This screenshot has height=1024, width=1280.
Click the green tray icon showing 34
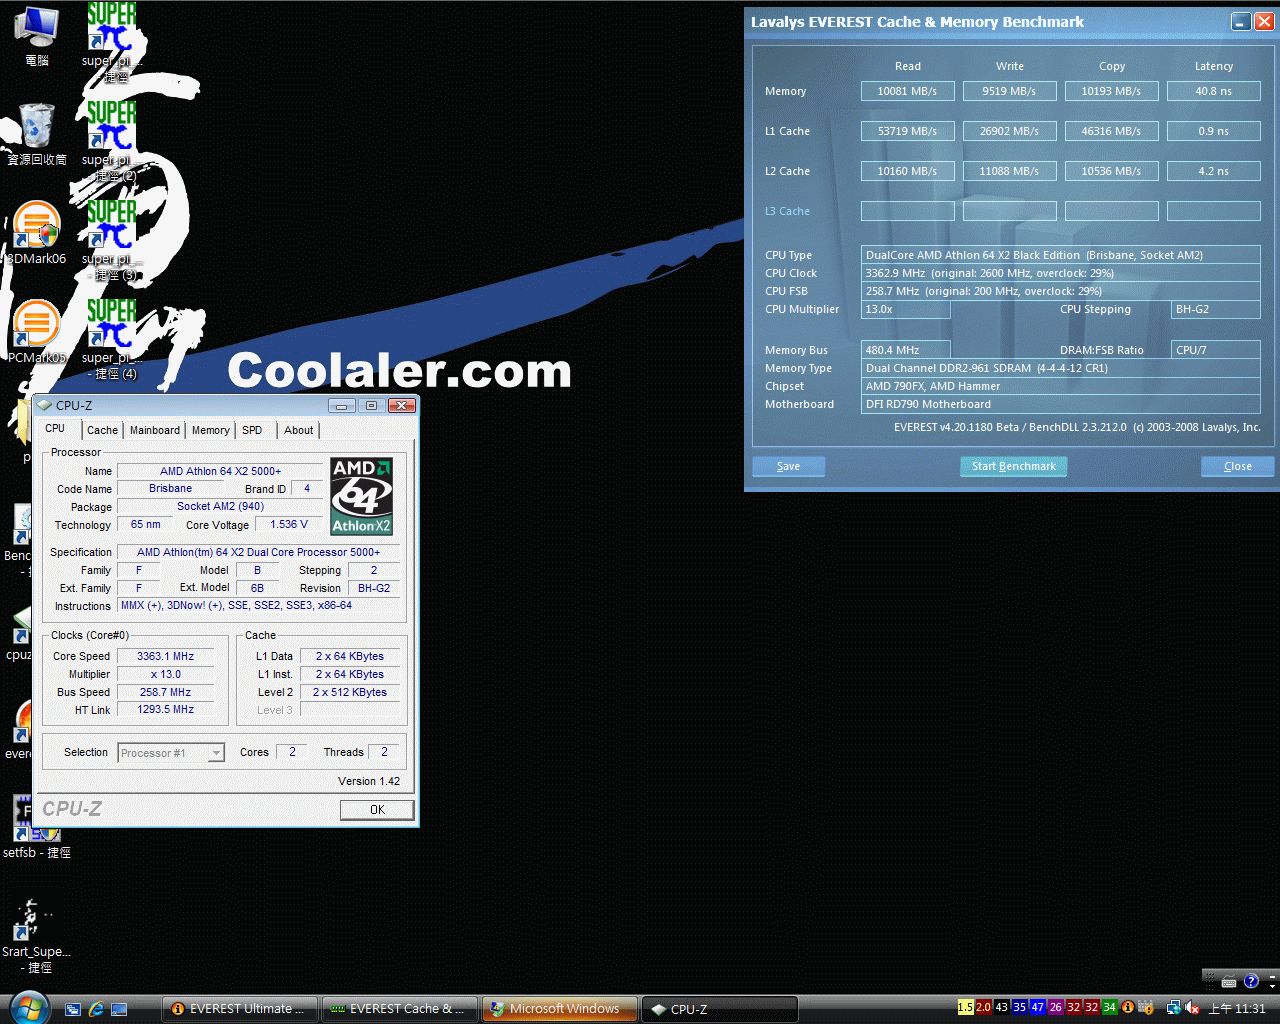1109,1007
